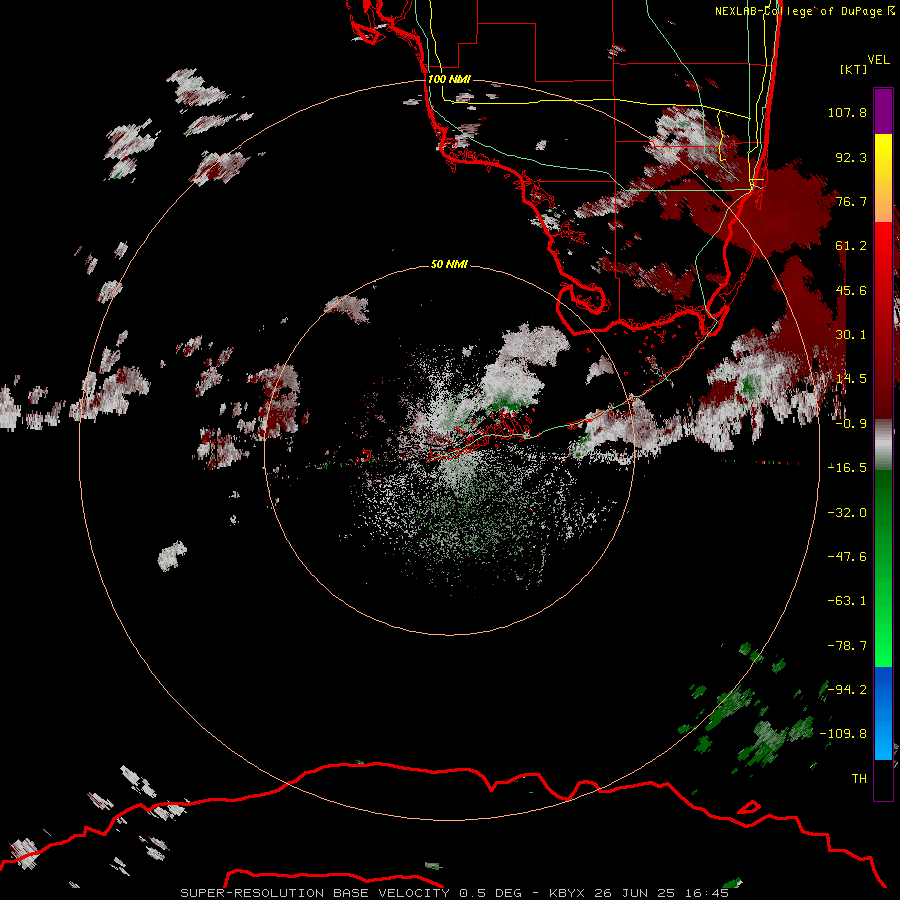
Task: Click the VEL legend title
Action: coord(878,60)
